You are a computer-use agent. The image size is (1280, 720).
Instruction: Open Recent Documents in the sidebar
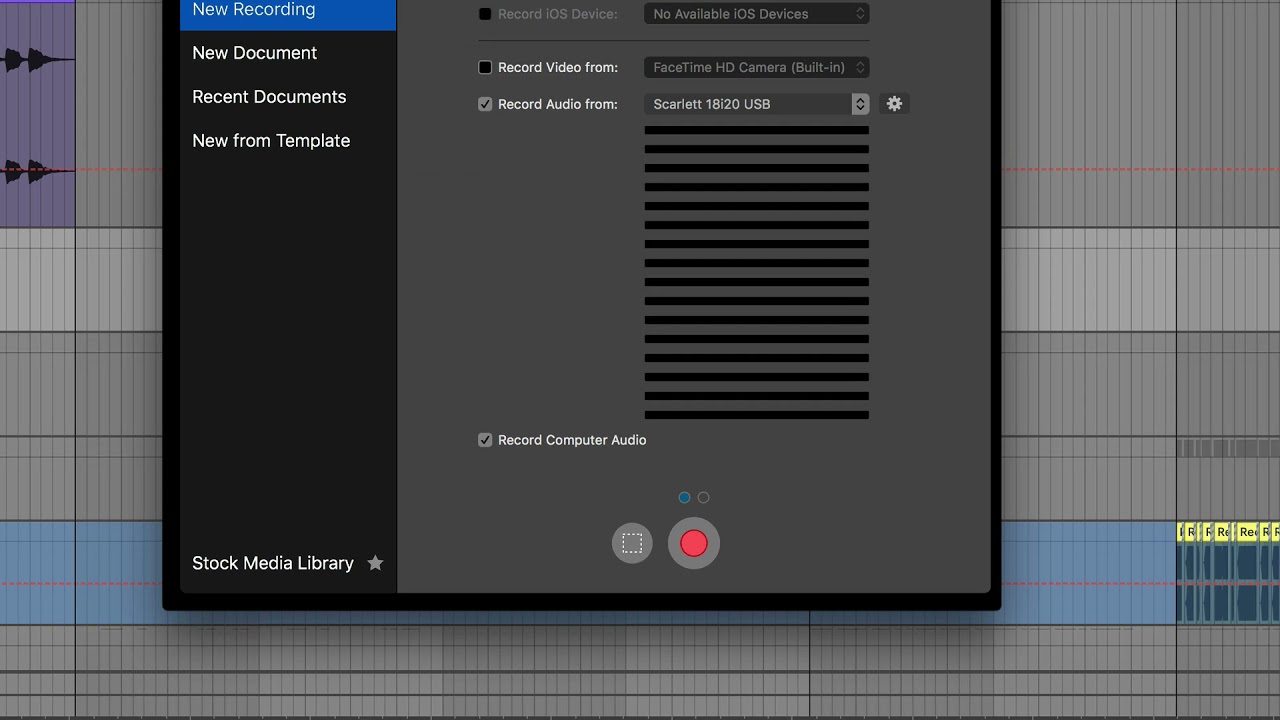pos(269,97)
